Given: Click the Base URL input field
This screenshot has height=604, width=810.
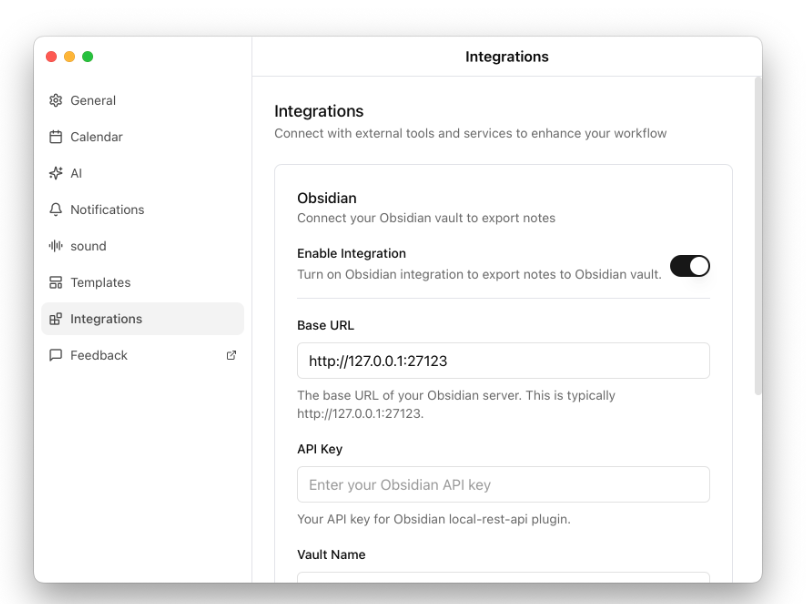Looking at the screenshot, I should coord(503,361).
